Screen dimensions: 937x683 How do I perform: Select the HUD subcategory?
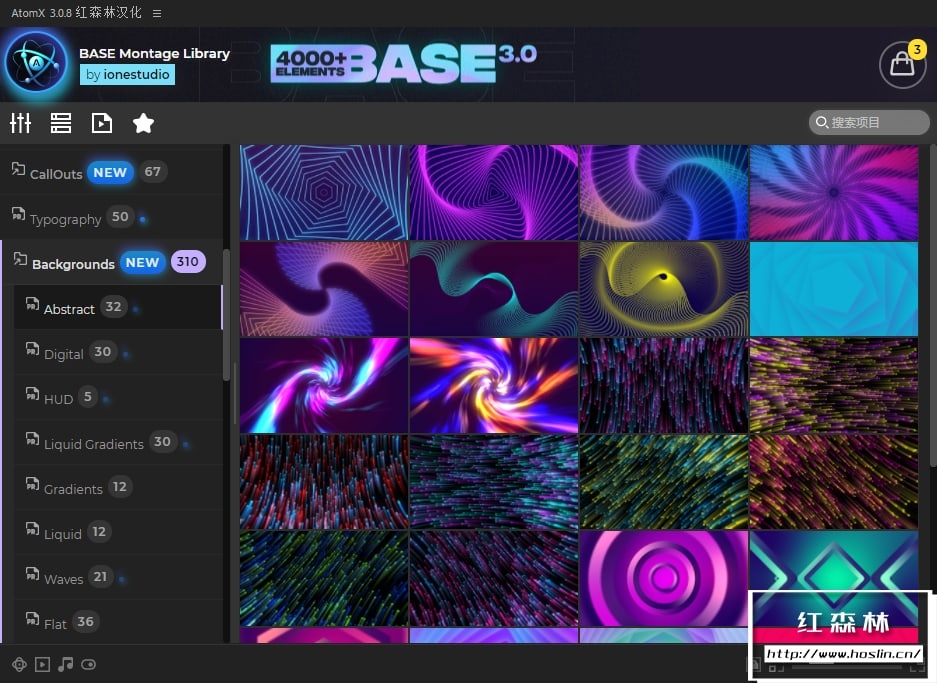118,397
